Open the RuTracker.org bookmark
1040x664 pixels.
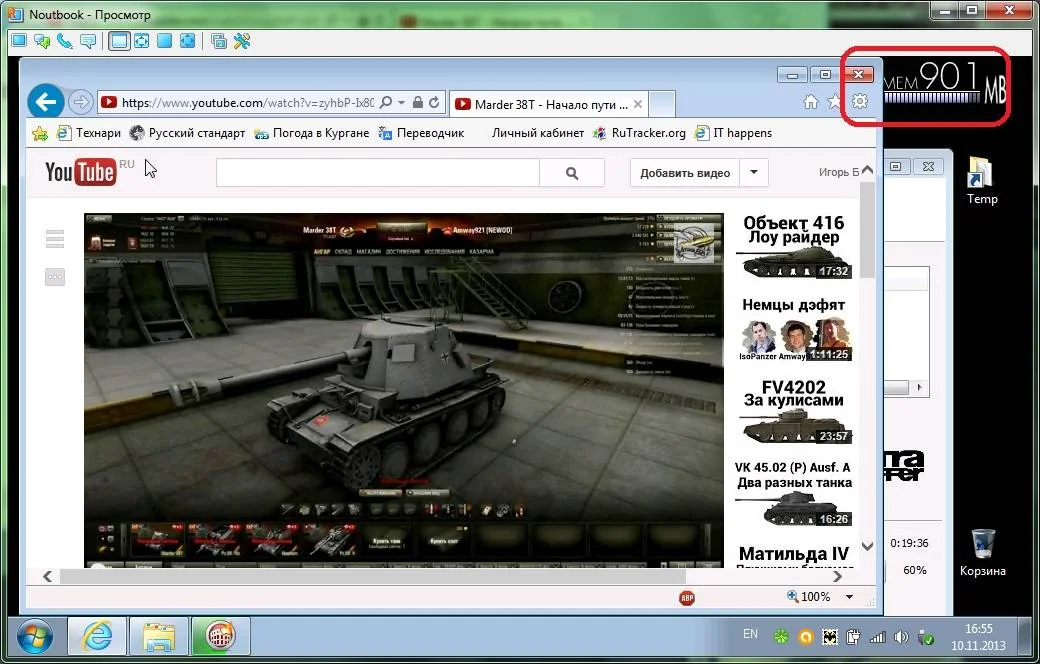click(x=640, y=133)
